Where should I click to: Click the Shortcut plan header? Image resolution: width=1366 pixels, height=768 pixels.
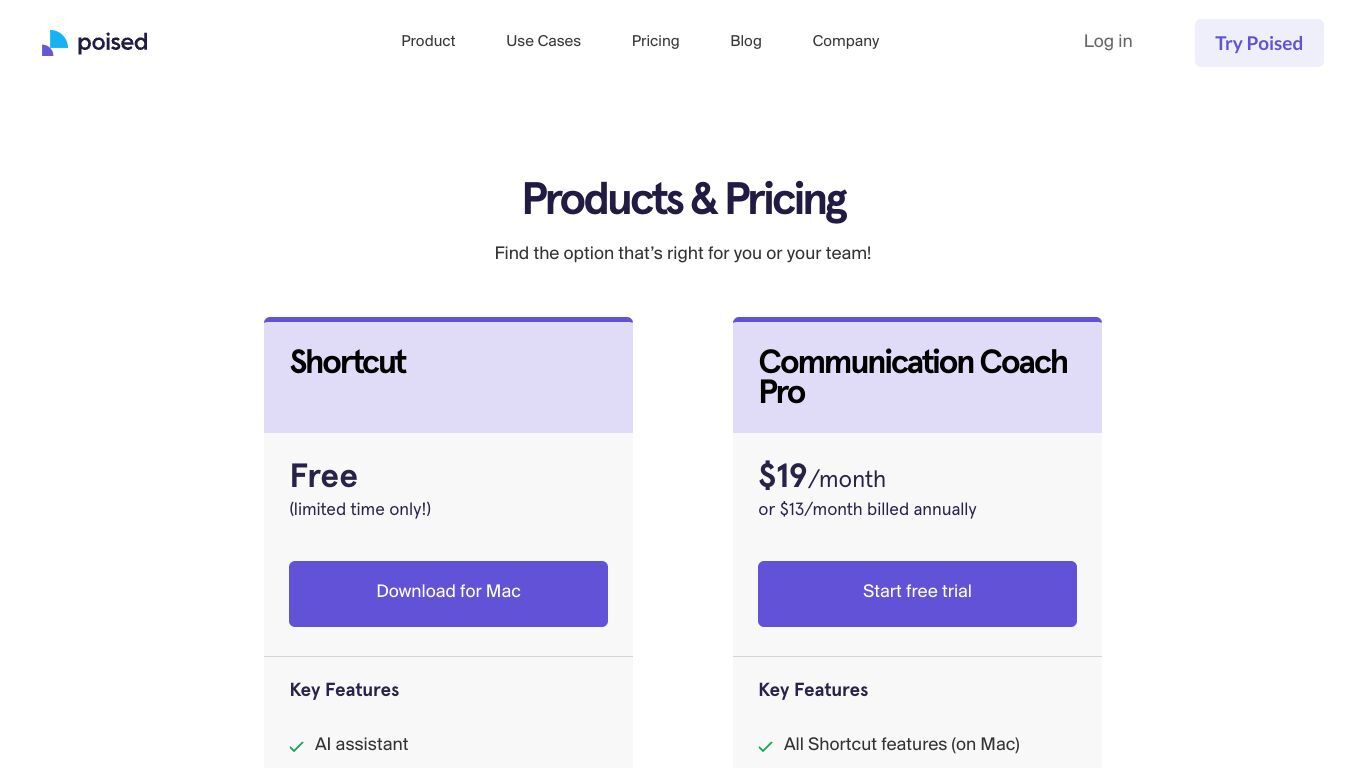pos(348,362)
